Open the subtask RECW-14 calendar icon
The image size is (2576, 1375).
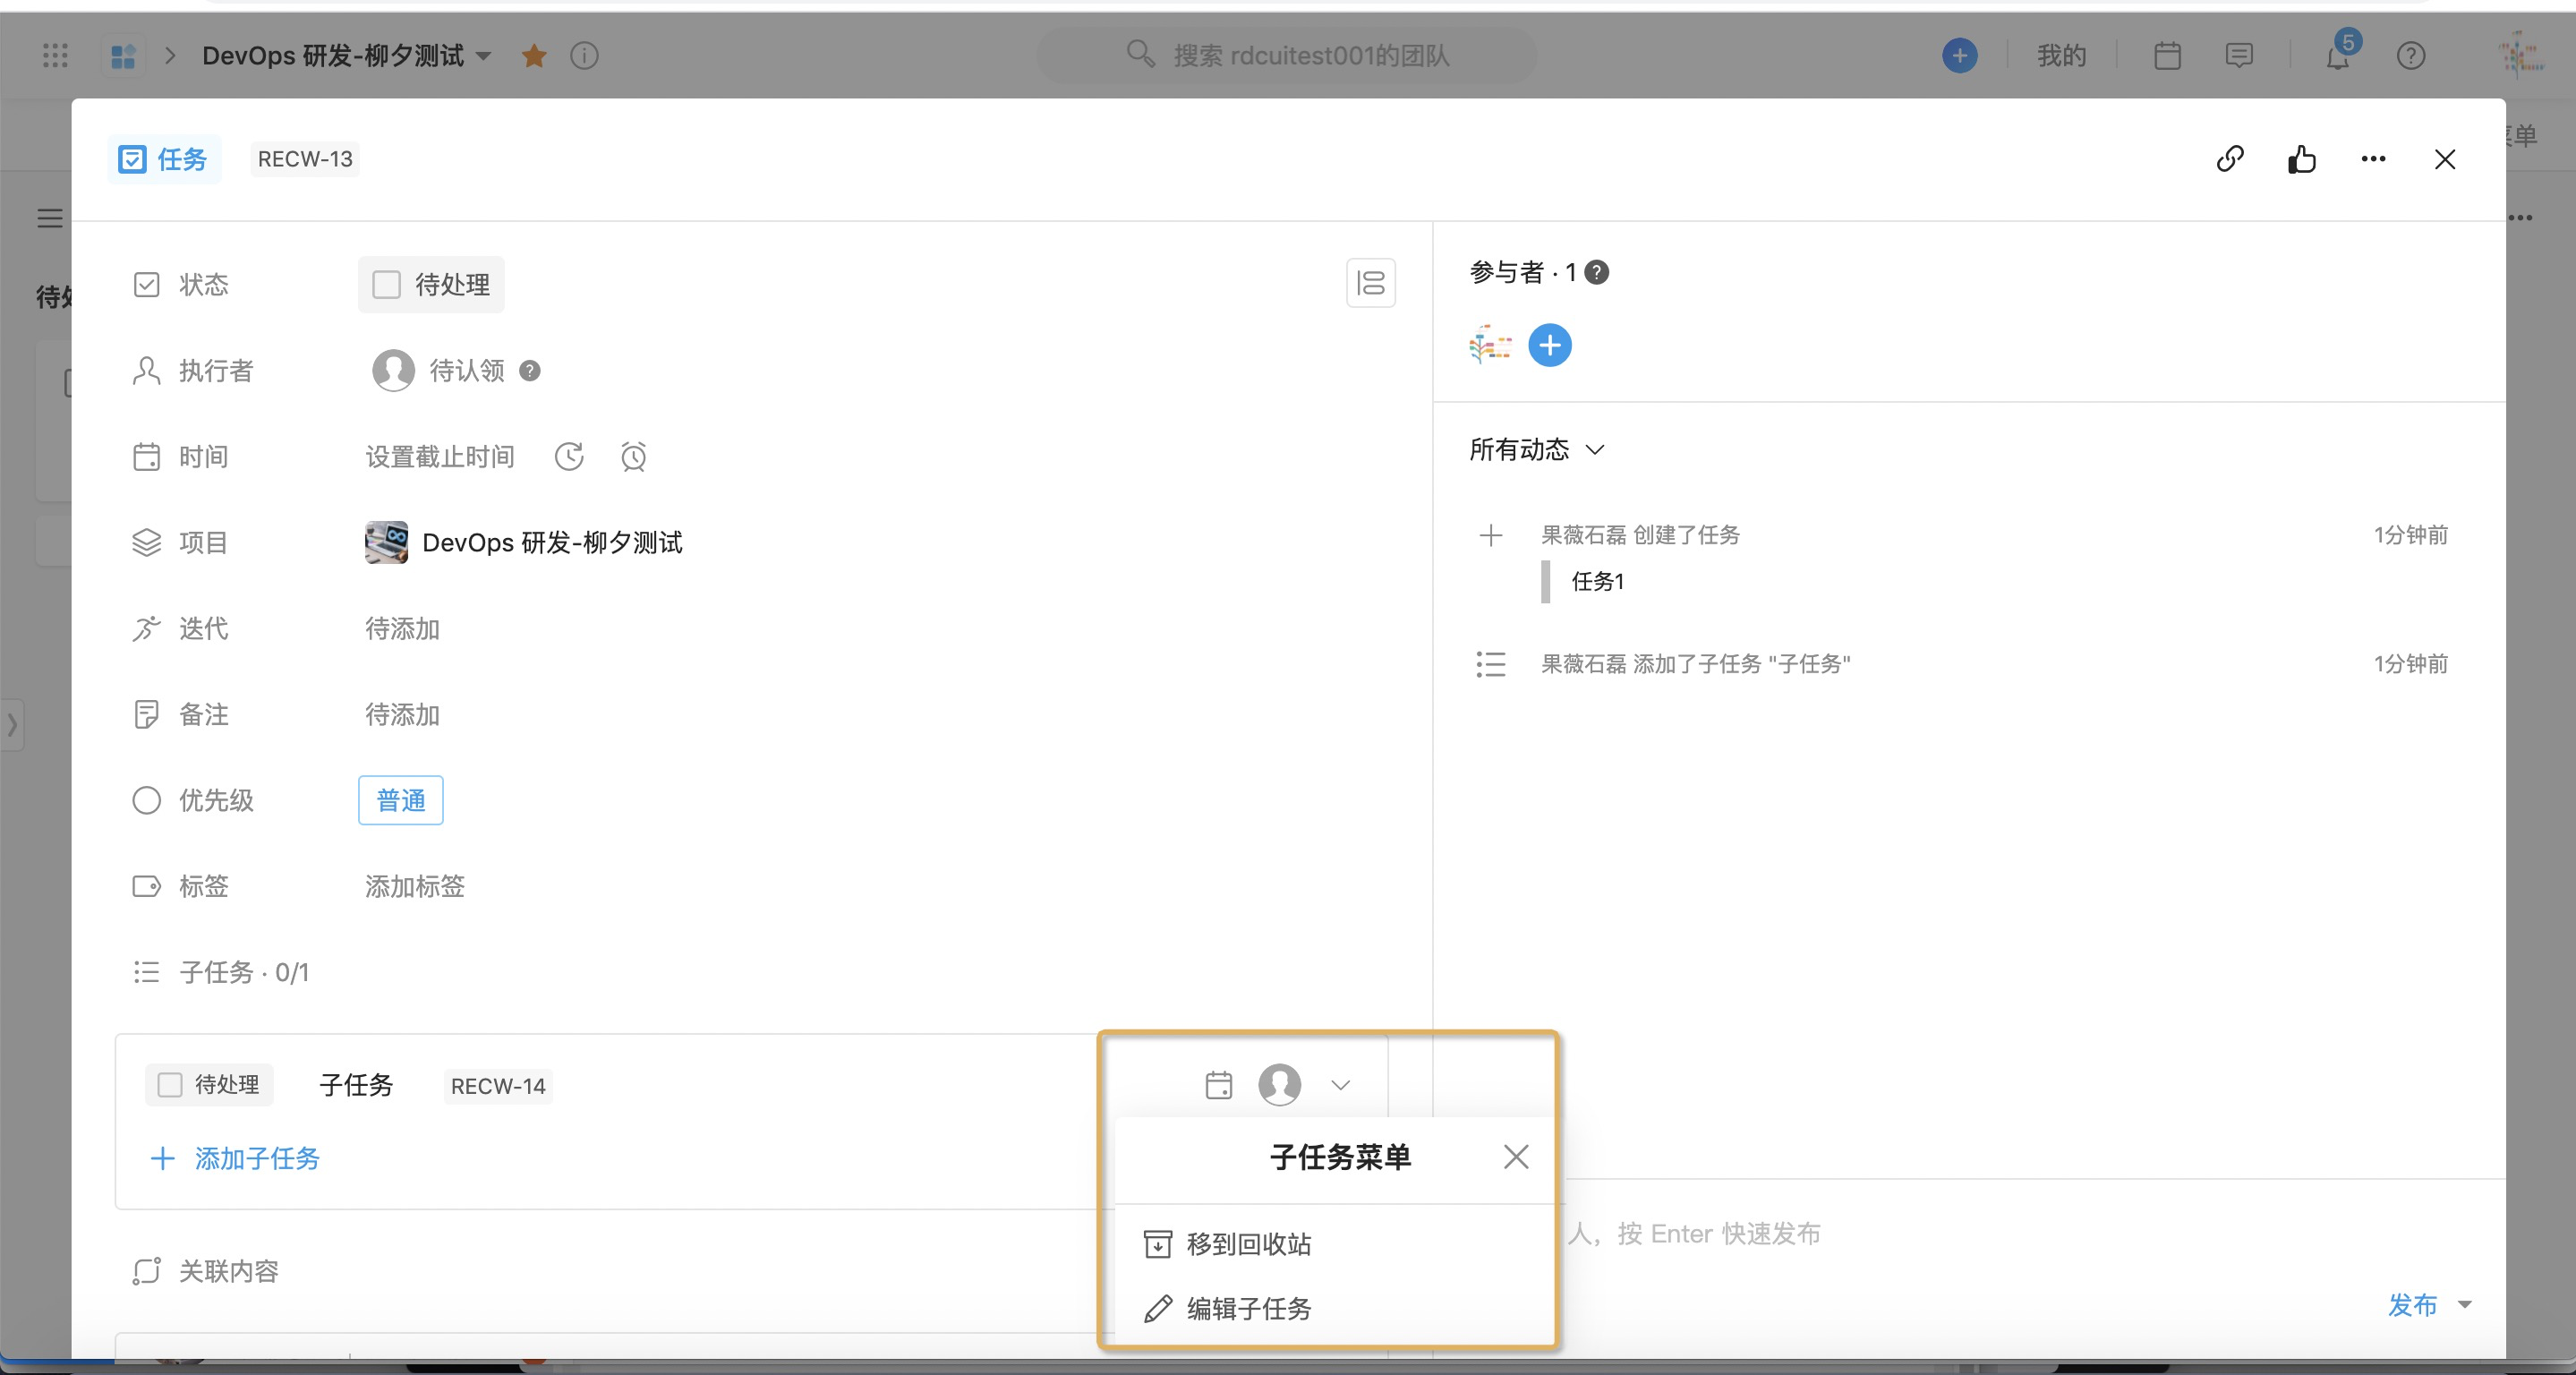[x=1218, y=1085]
